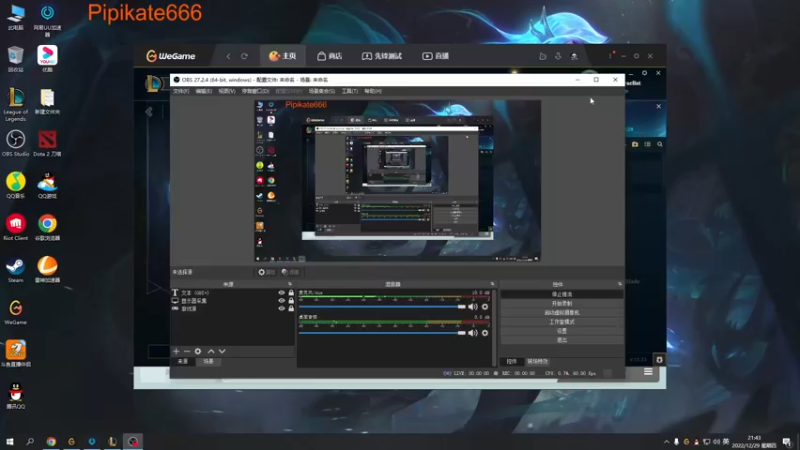The width and height of the screenshot is (800, 450).
Task: Open the 文件(F) menu in OBS
Action: coord(181,91)
